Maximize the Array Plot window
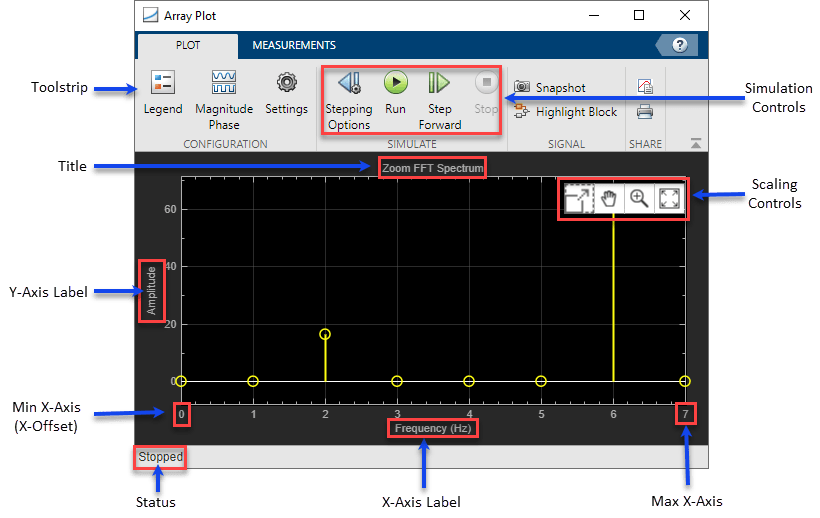The image size is (820, 518). pos(639,15)
